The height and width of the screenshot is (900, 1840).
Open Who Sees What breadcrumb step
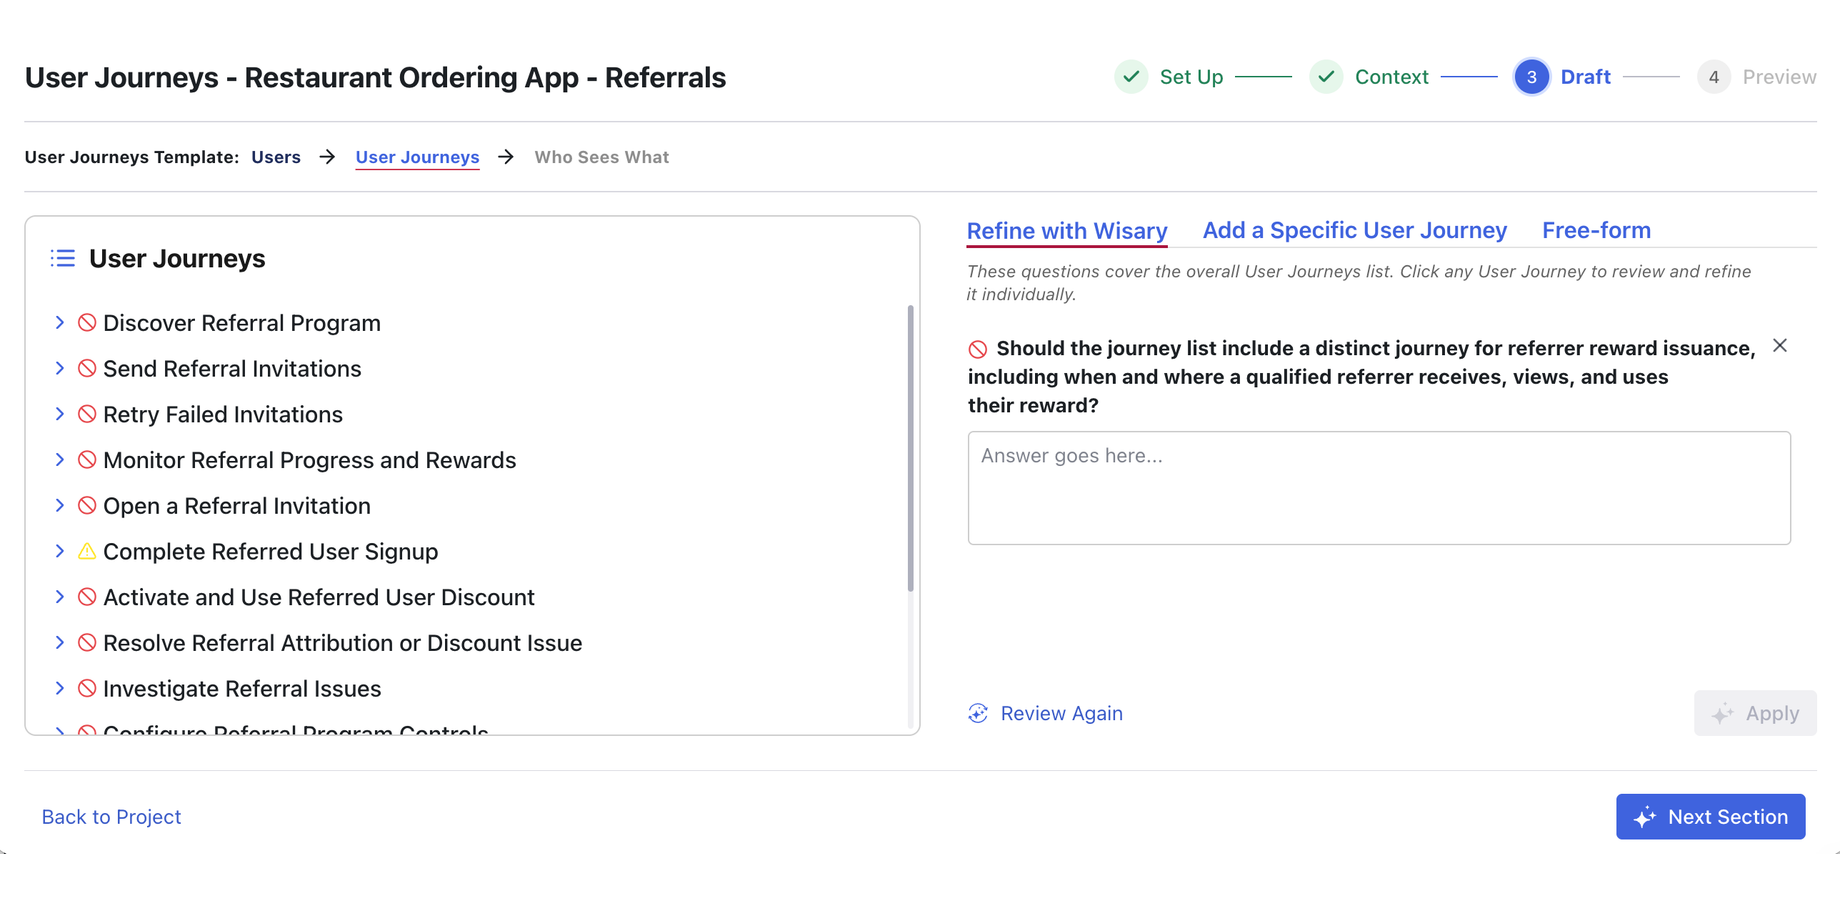(x=601, y=157)
